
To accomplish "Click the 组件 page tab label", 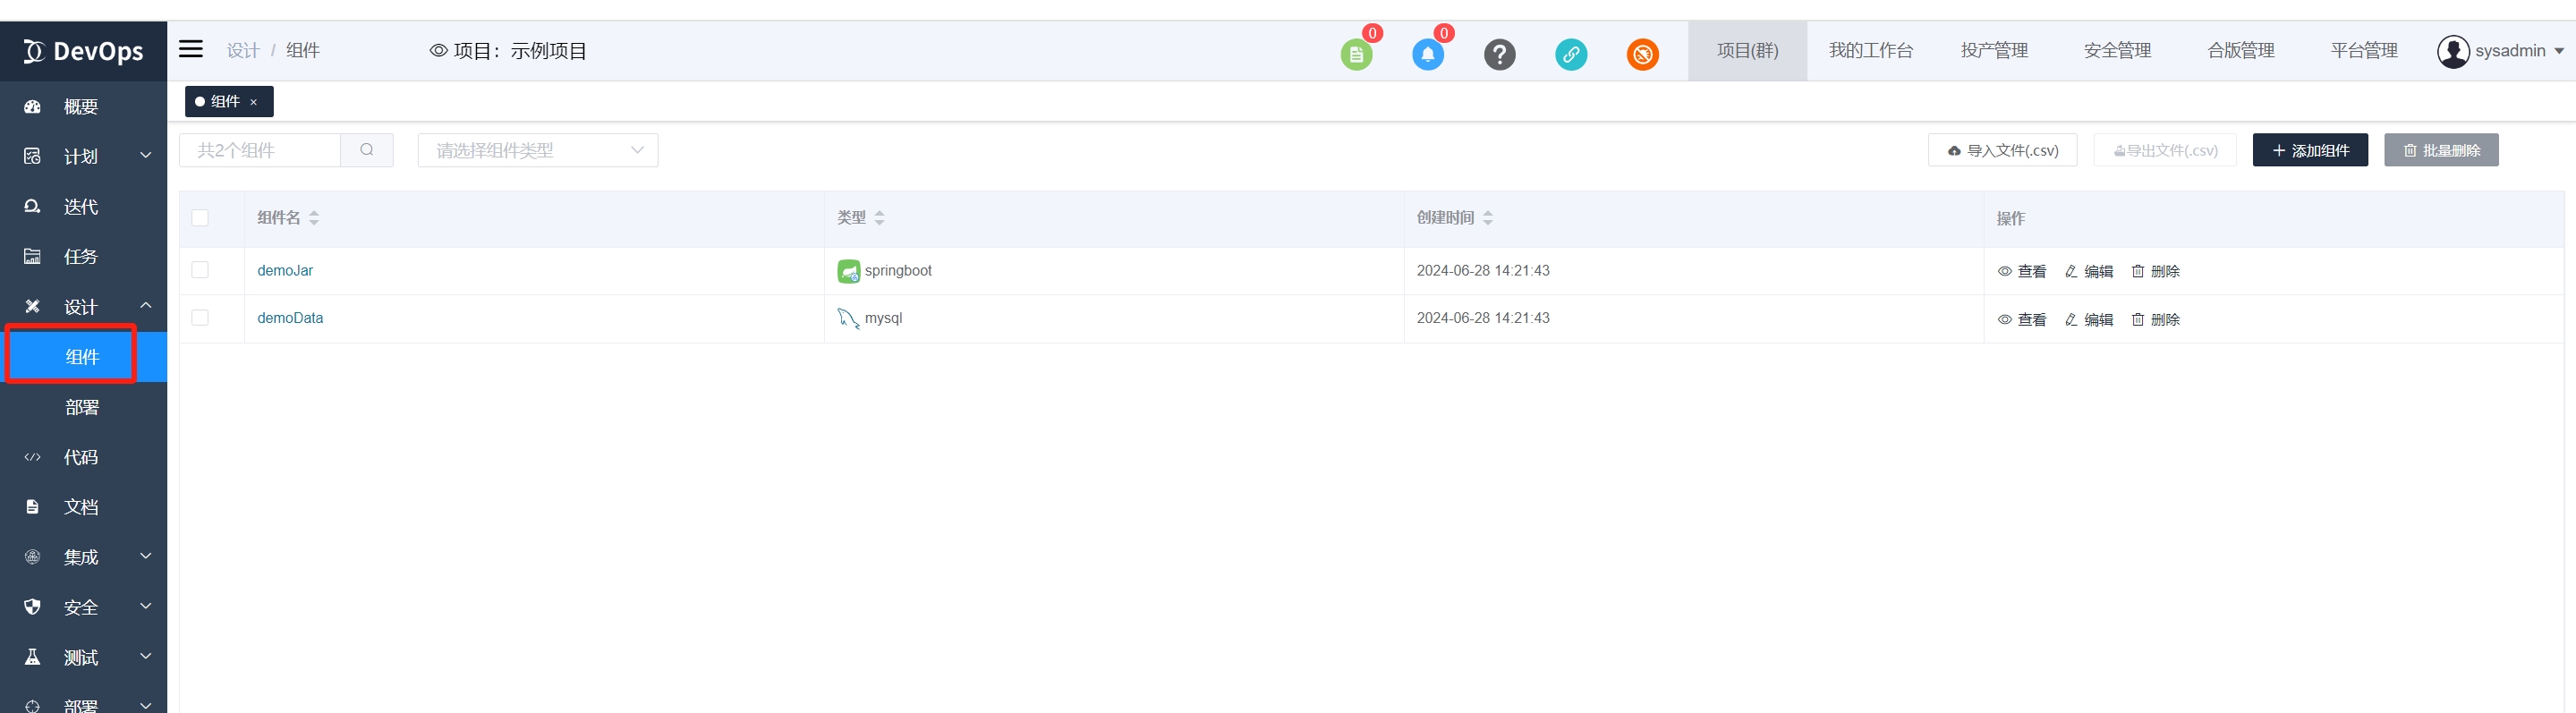I will click(225, 102).
